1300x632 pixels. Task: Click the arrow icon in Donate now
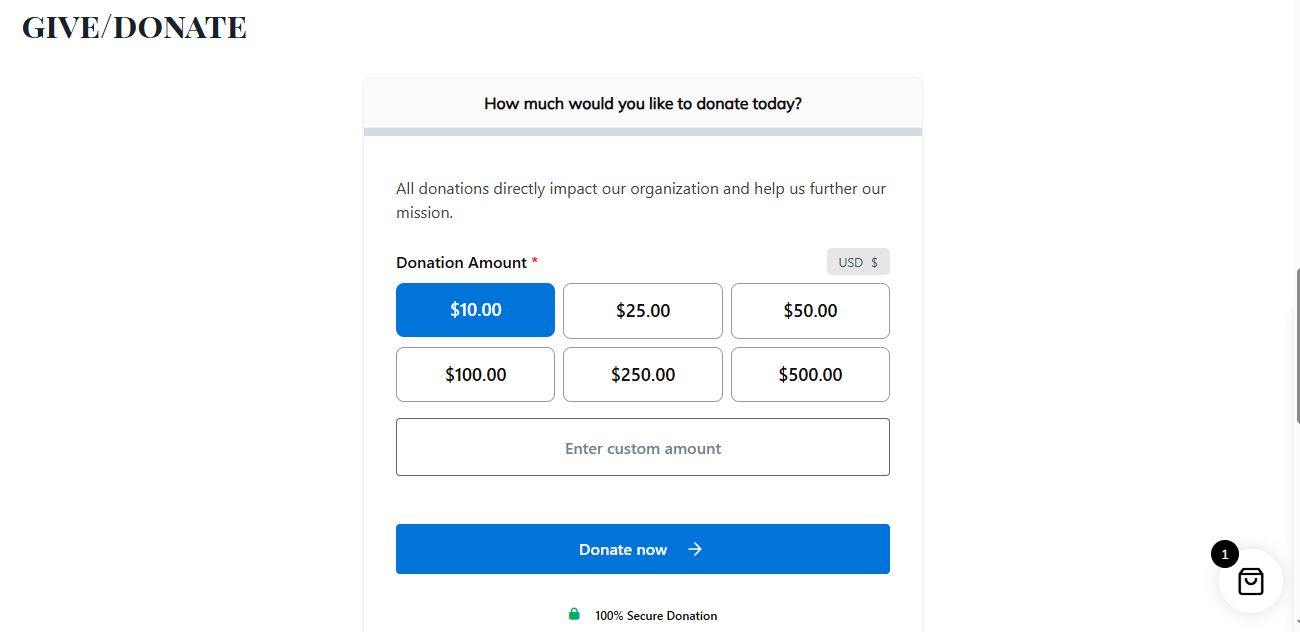pos(695,549)
